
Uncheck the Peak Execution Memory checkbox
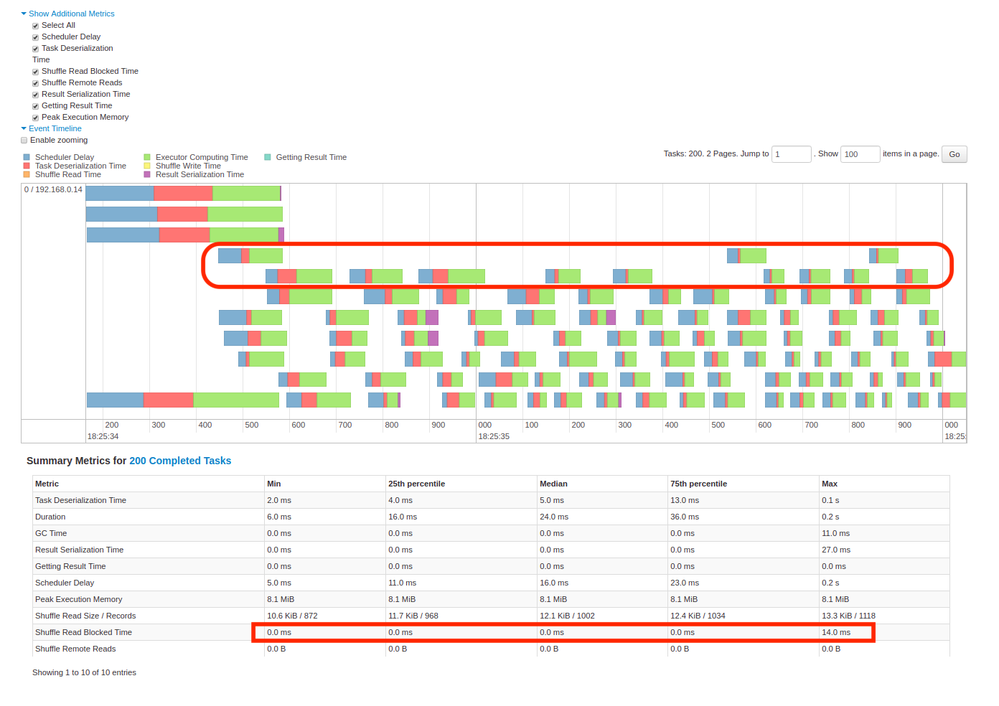[36, 118]
